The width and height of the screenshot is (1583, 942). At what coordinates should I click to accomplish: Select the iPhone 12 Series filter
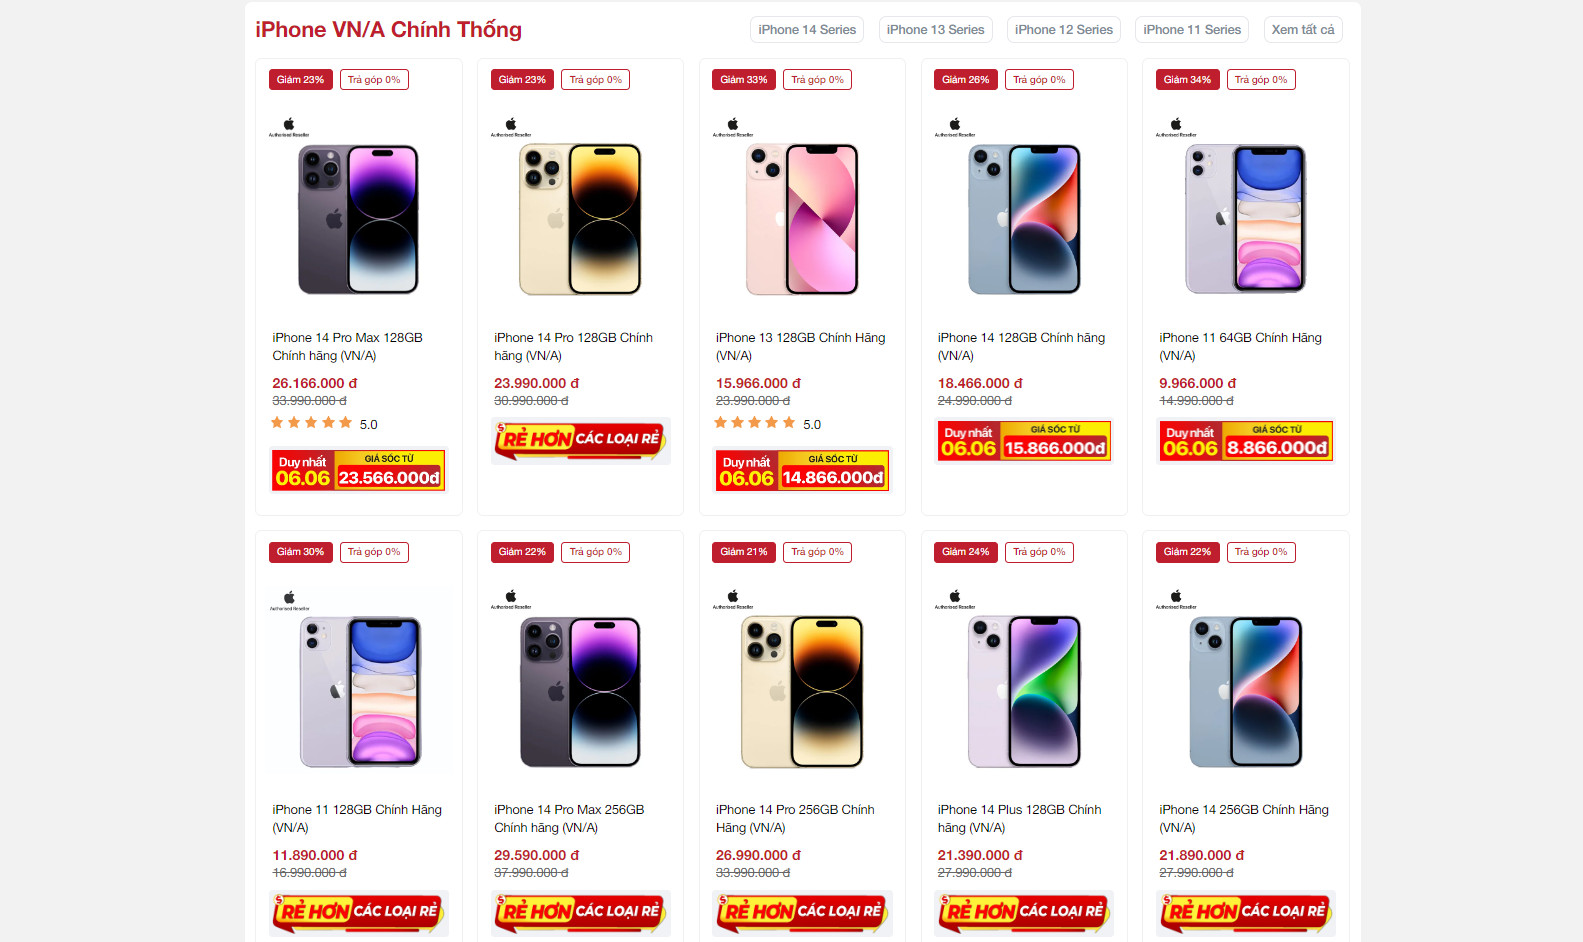pyautogui.click(x=1064, y=30)
